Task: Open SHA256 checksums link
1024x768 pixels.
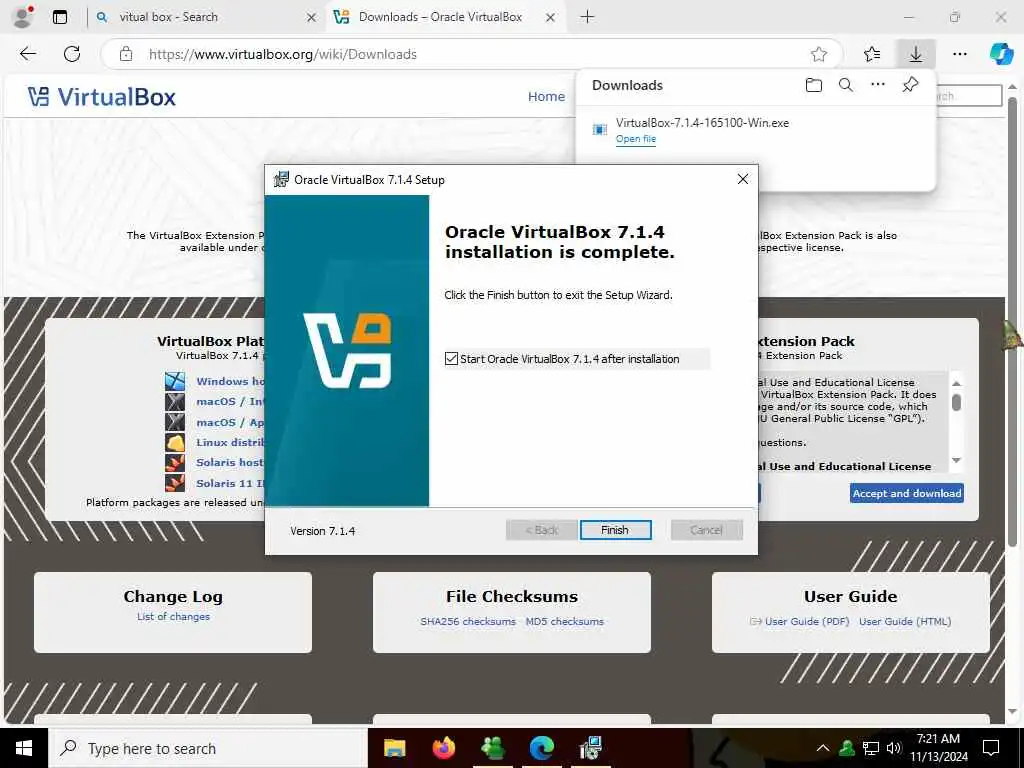Action: click(468, 622)
